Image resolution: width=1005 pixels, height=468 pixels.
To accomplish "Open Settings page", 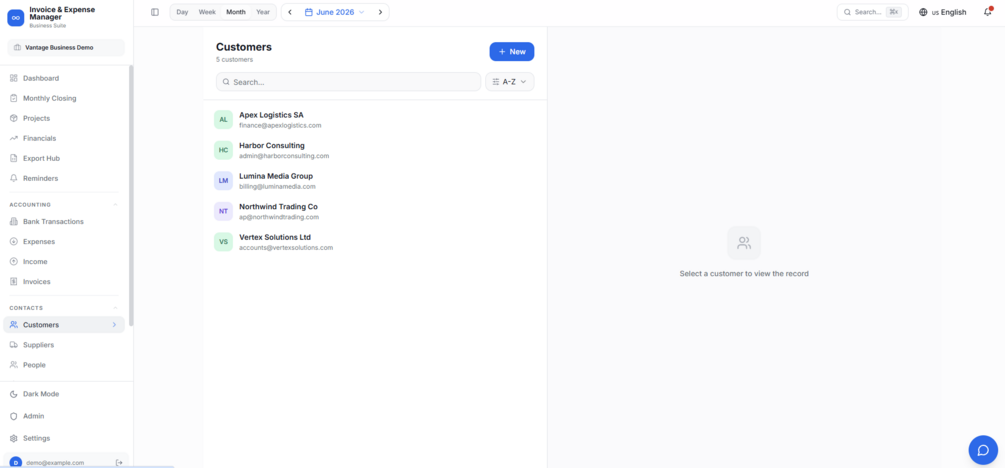I will [64, 438].
